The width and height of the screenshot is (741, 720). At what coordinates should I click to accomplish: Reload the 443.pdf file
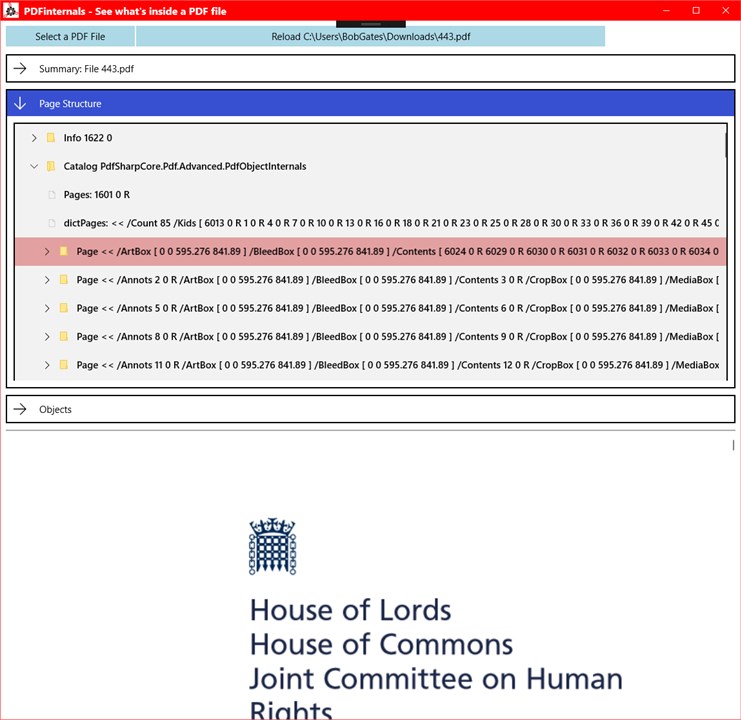pos(370,36)
